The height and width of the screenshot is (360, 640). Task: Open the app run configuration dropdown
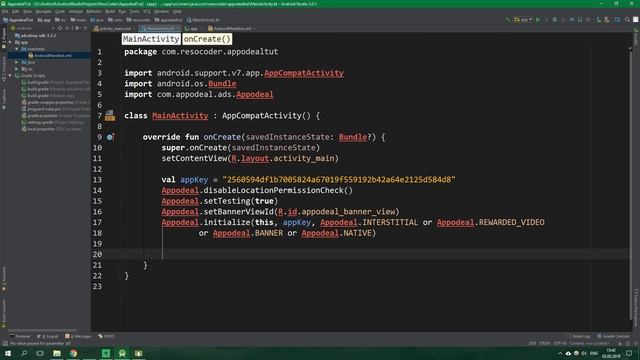coord(523,20)
